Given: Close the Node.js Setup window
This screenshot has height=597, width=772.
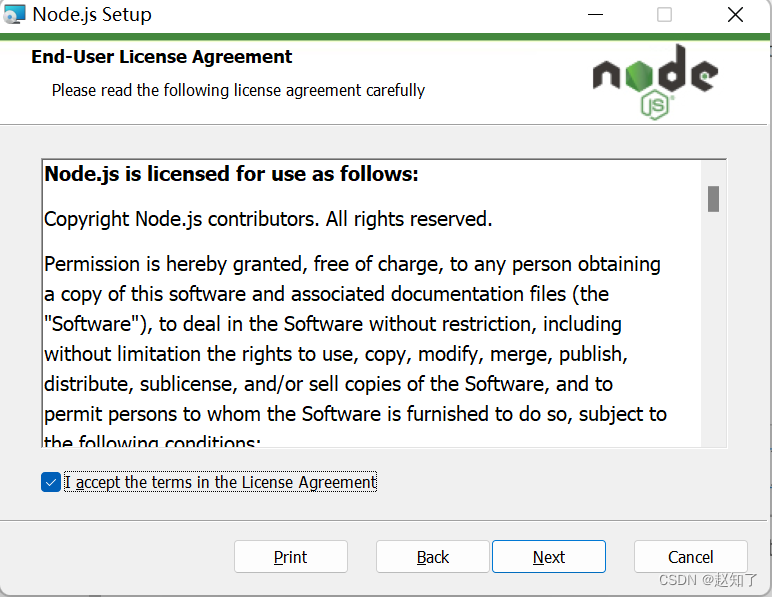Looking at the screenshot, I should tap(735, 15).
